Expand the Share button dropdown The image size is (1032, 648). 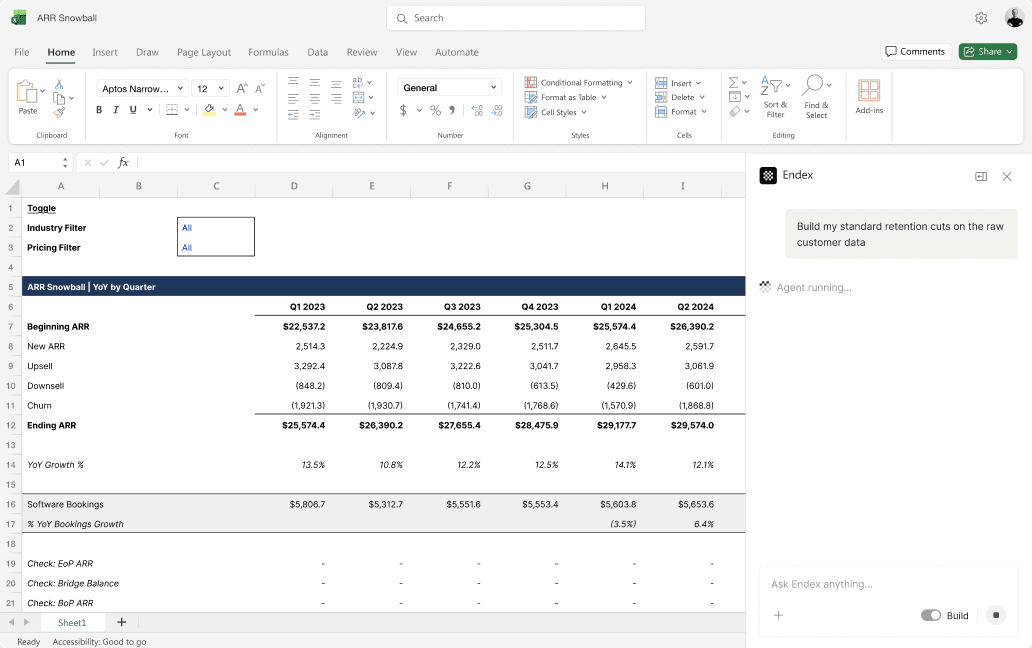point(1009,51)
